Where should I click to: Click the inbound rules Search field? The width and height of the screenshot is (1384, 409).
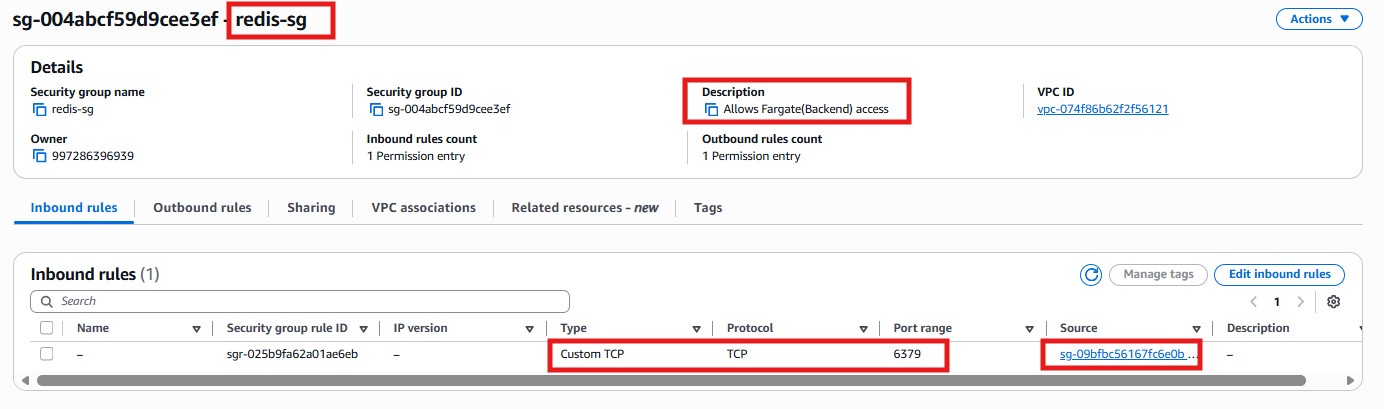click(300, 301)
